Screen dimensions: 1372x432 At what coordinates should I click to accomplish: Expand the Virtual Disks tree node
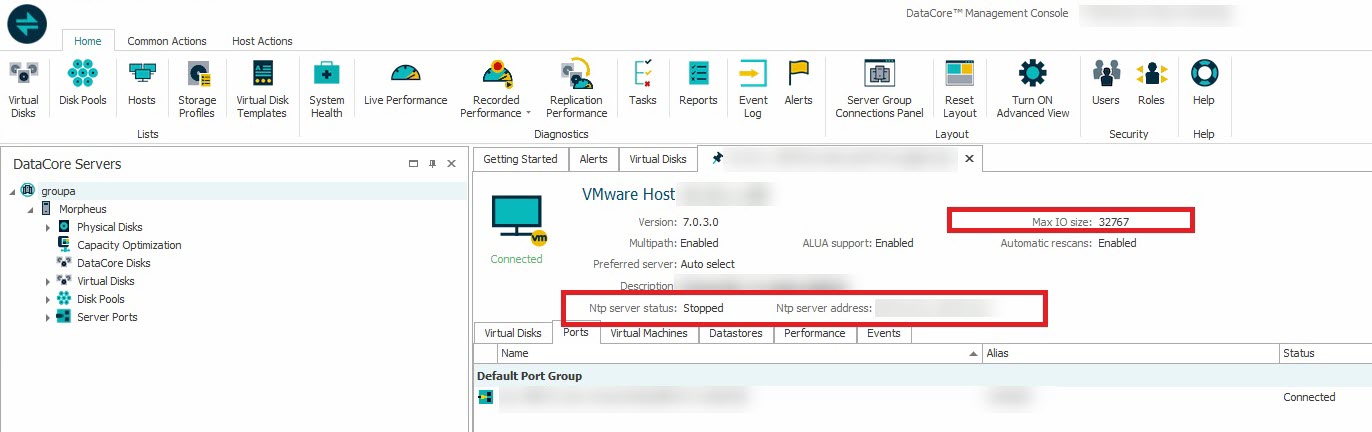coord(47,281)
